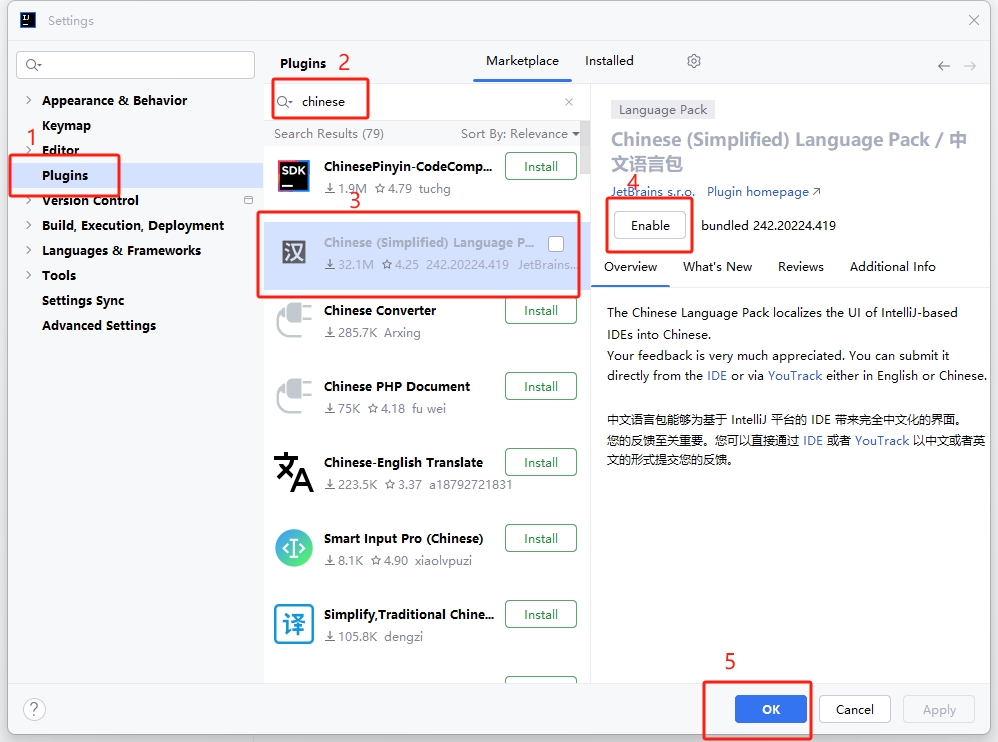998x742 pixels.
Task: Select Keymap in settings tree
Action: coord(66,125)
